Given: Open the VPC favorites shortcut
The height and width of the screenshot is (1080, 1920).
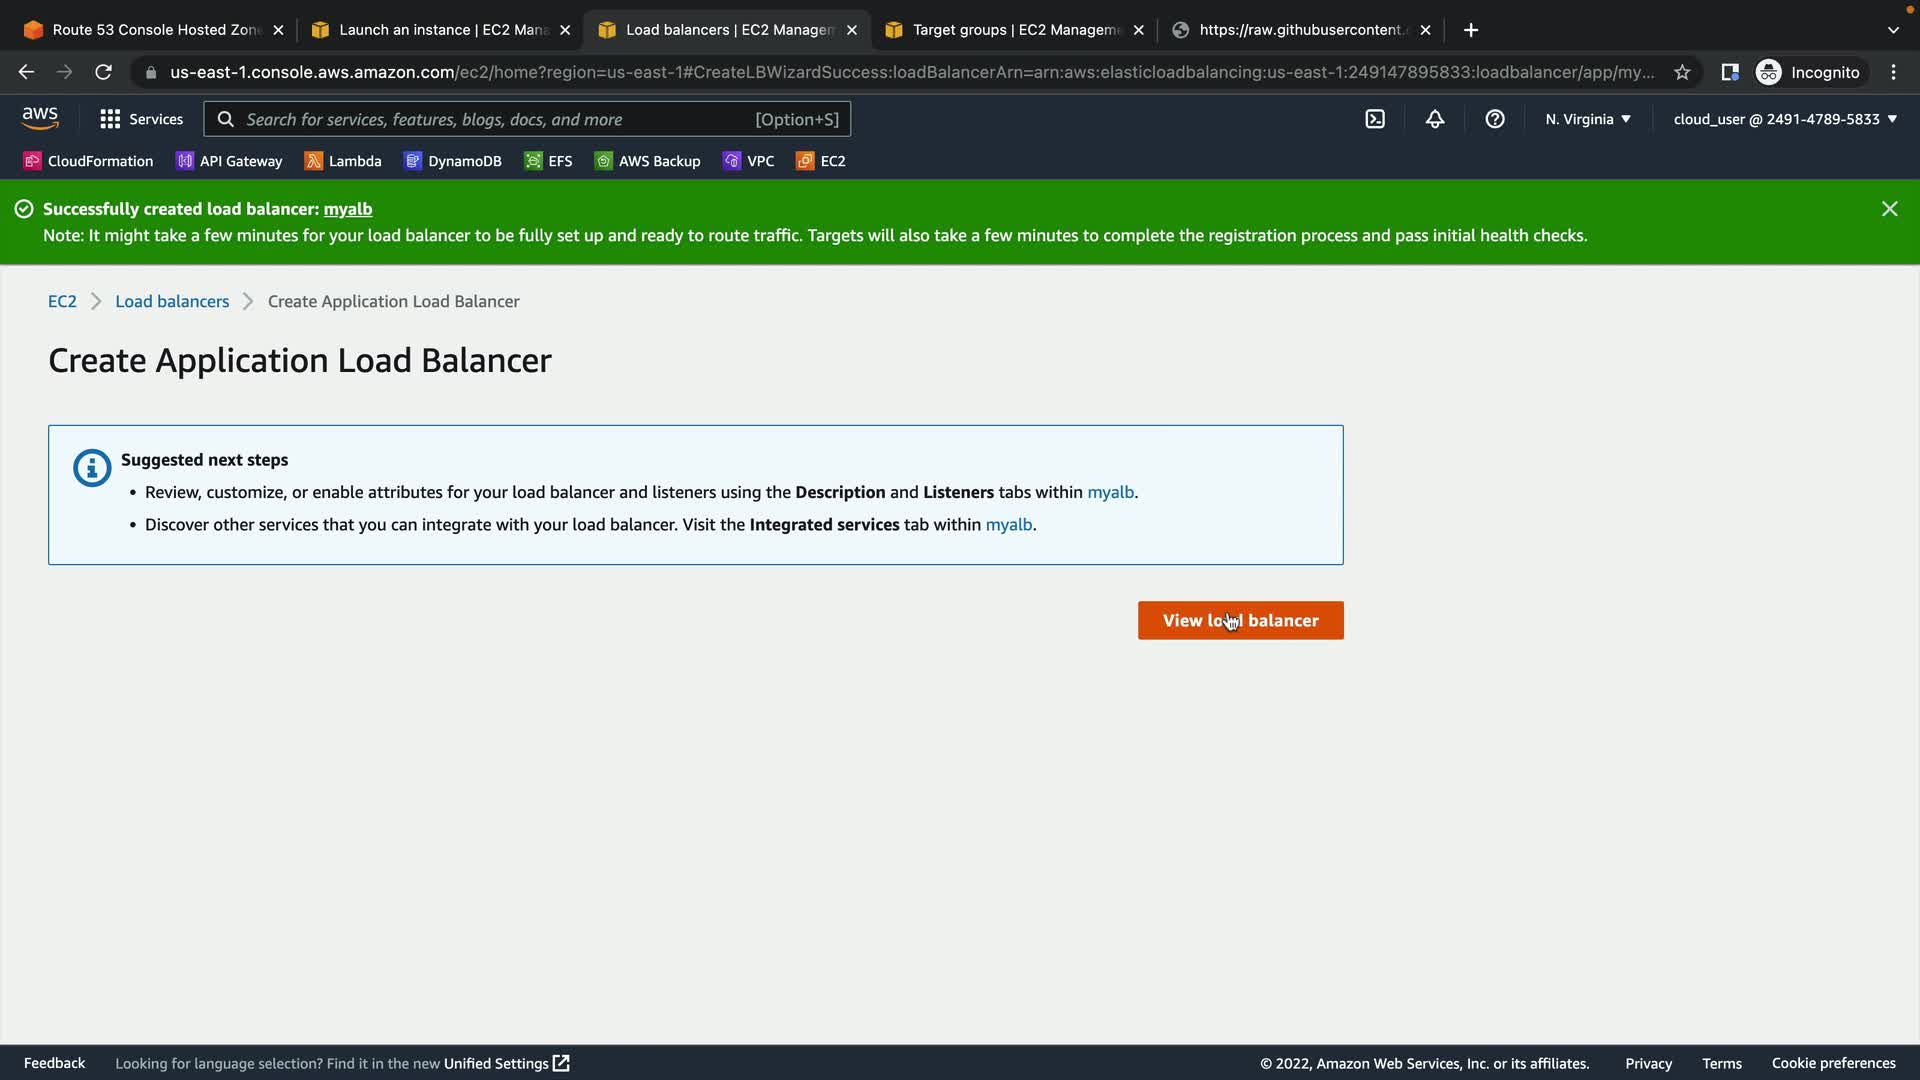Looking at the screenshot, I should [x=748, y=161].
